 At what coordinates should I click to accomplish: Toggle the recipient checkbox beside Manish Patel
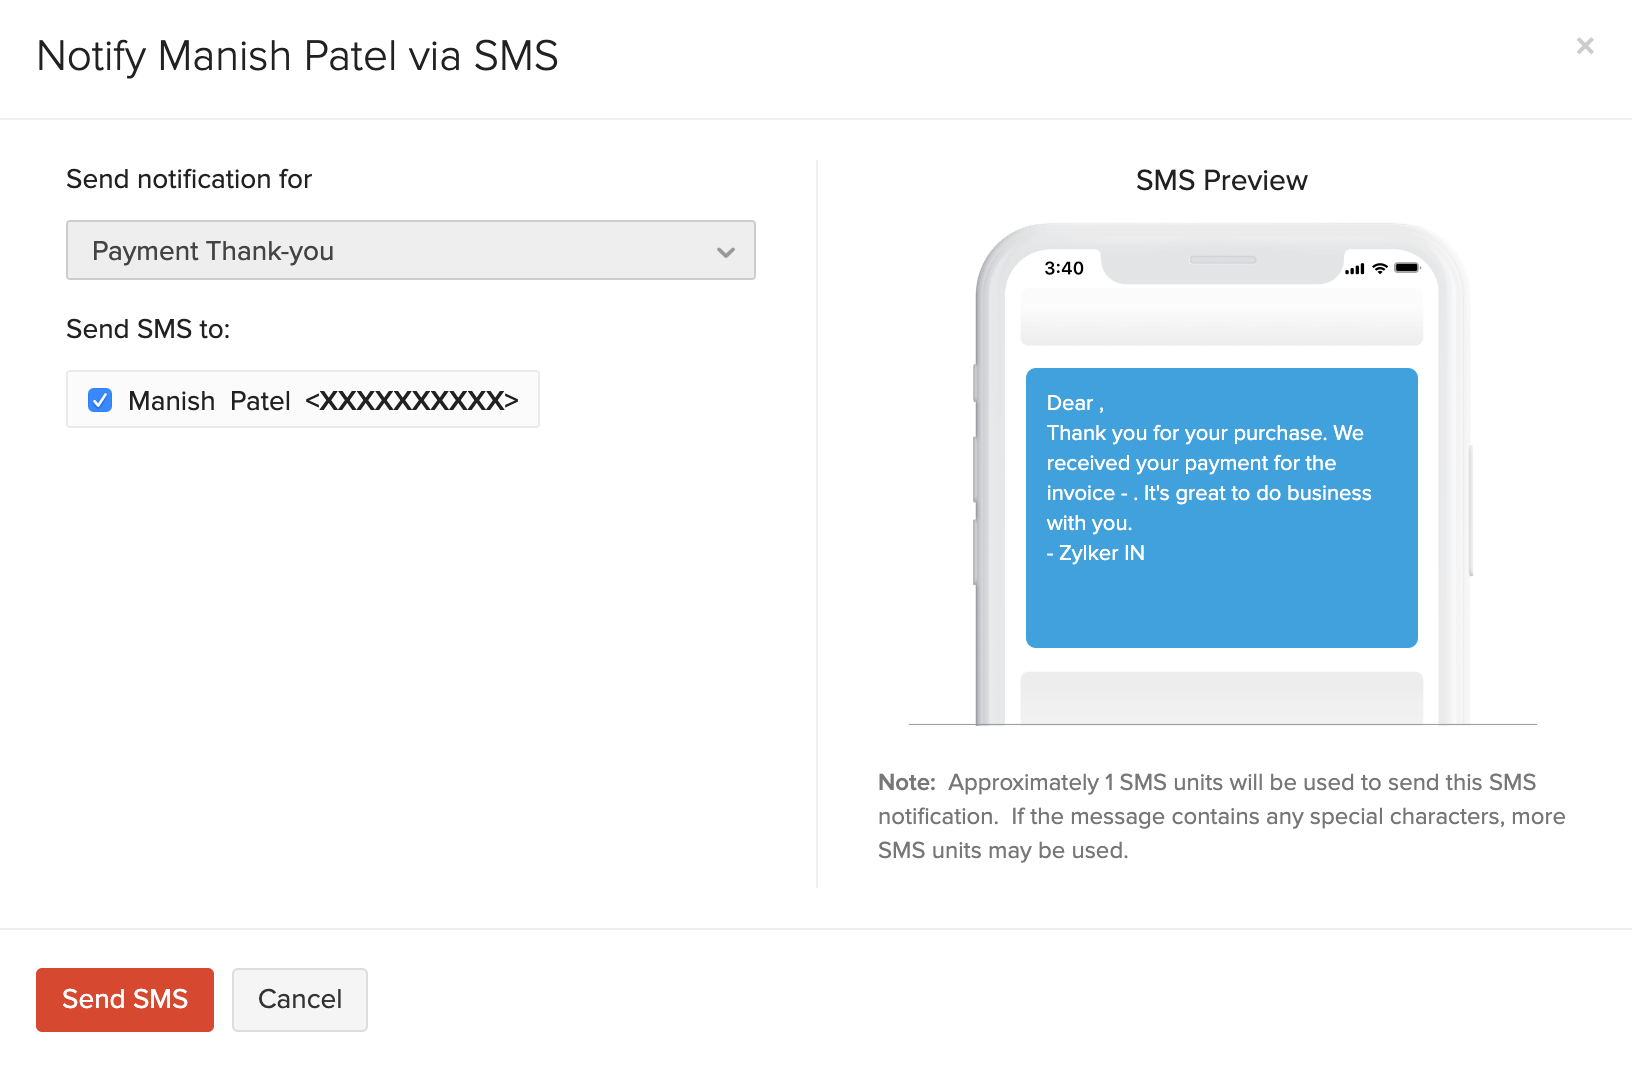[x=100, y=400]
